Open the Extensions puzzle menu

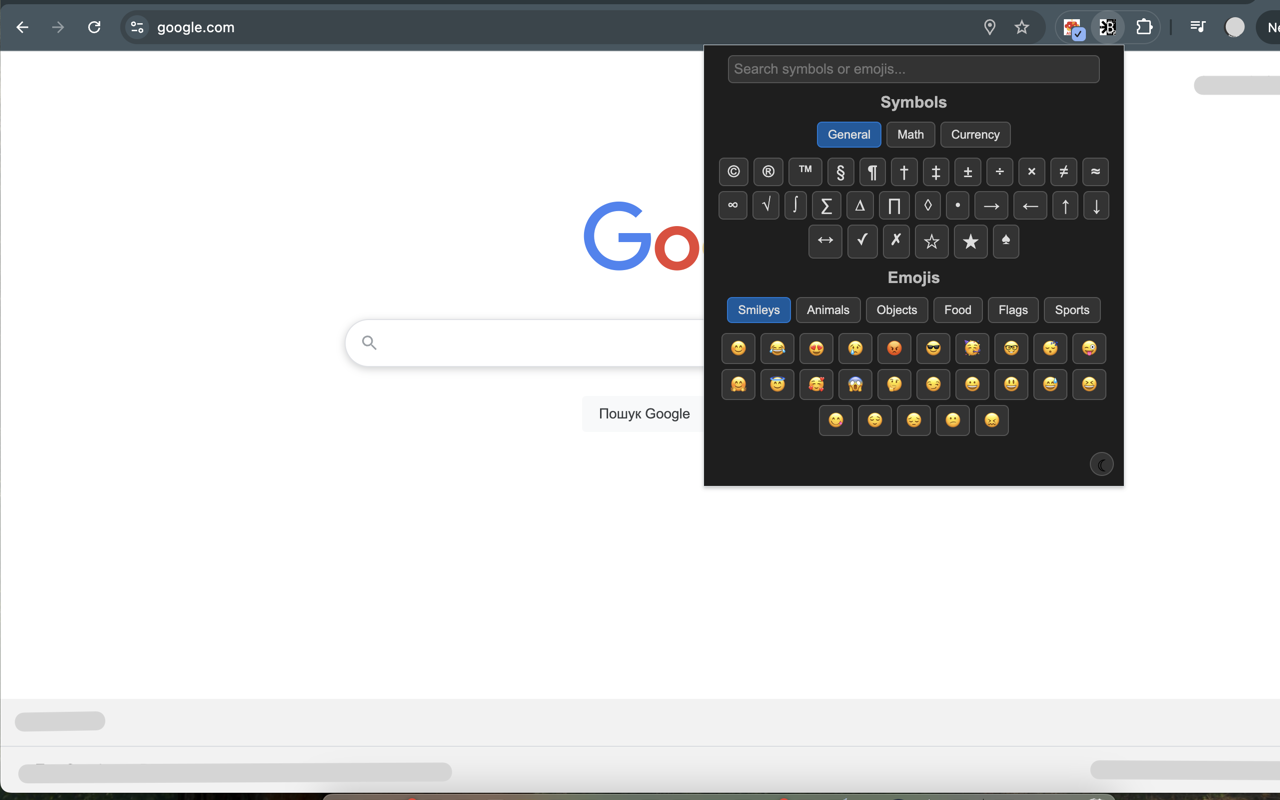tap(1144, 27)
